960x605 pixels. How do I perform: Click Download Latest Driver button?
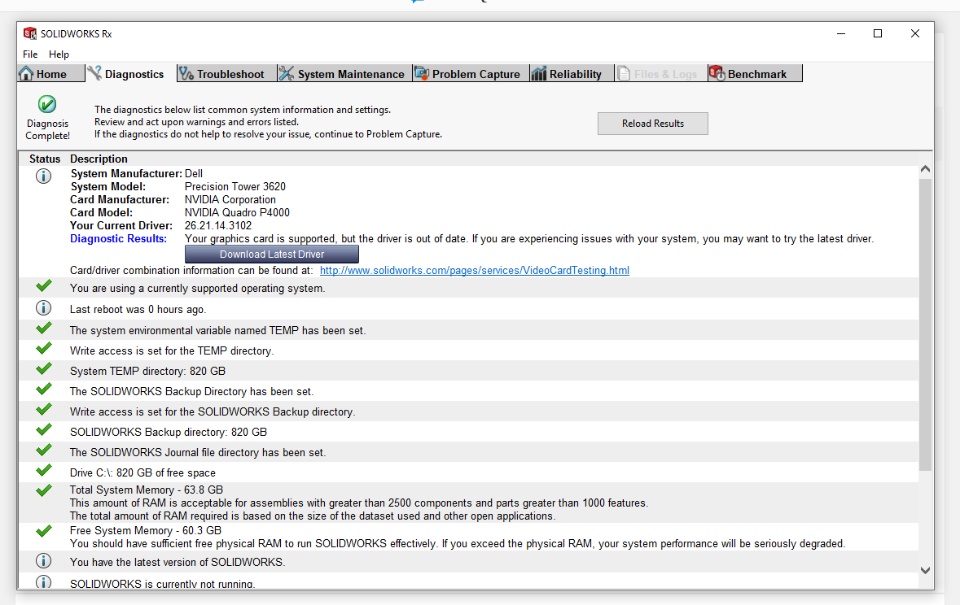(x=272, y=254)
